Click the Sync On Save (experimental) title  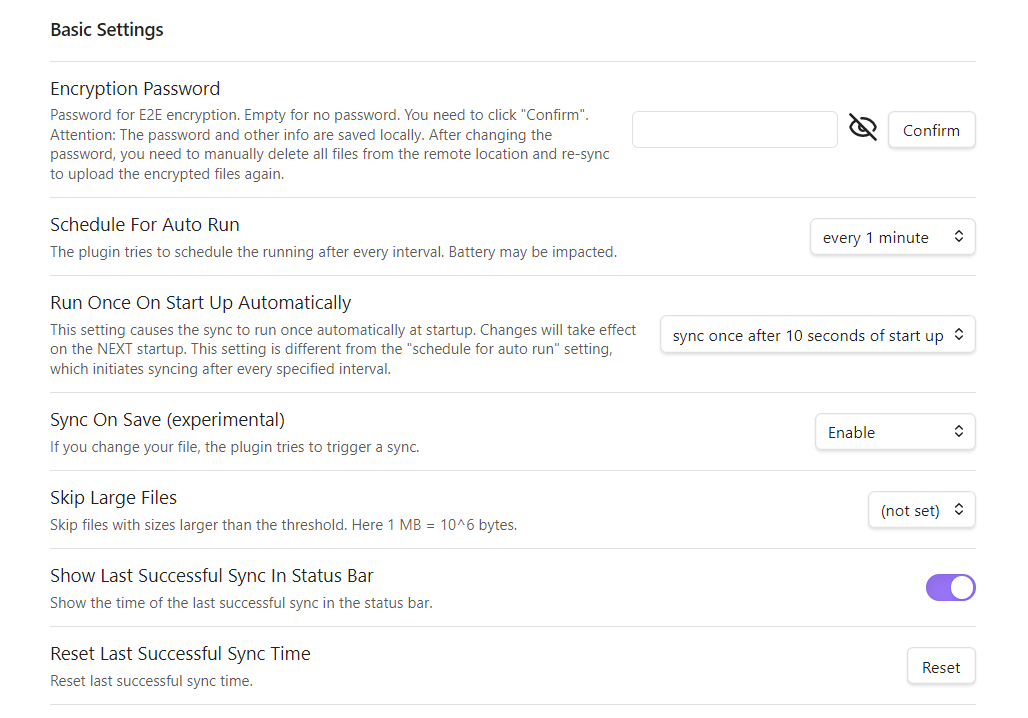tap(168, 420)
